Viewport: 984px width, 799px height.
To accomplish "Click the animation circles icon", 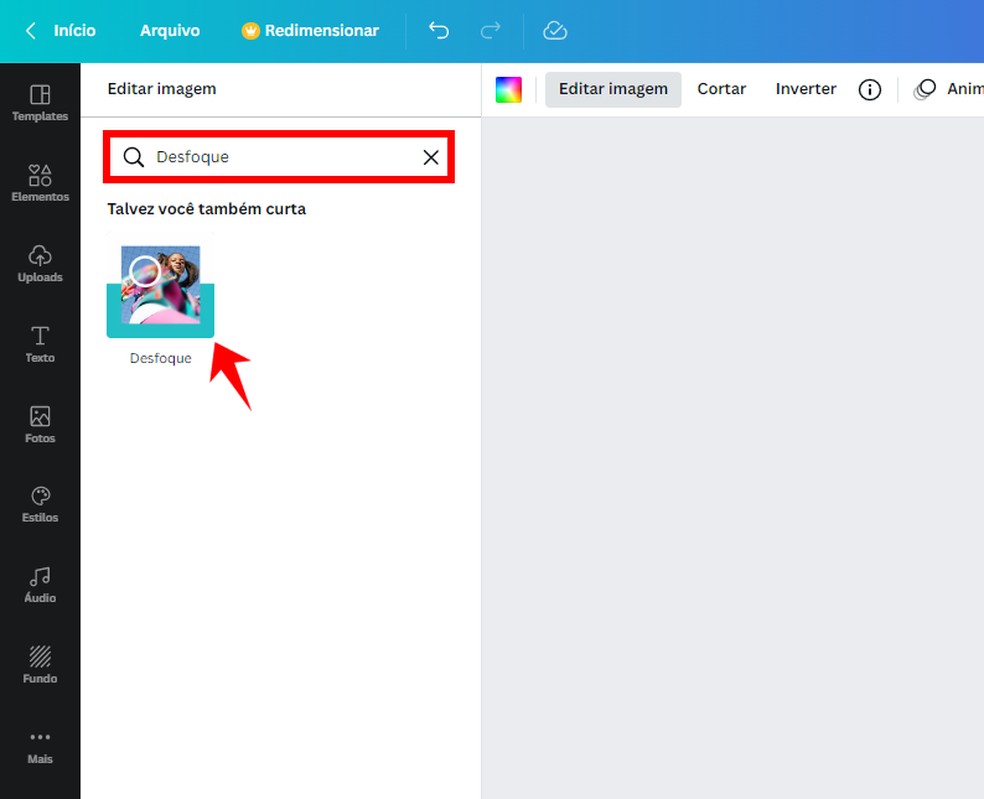I will point(924,89).
